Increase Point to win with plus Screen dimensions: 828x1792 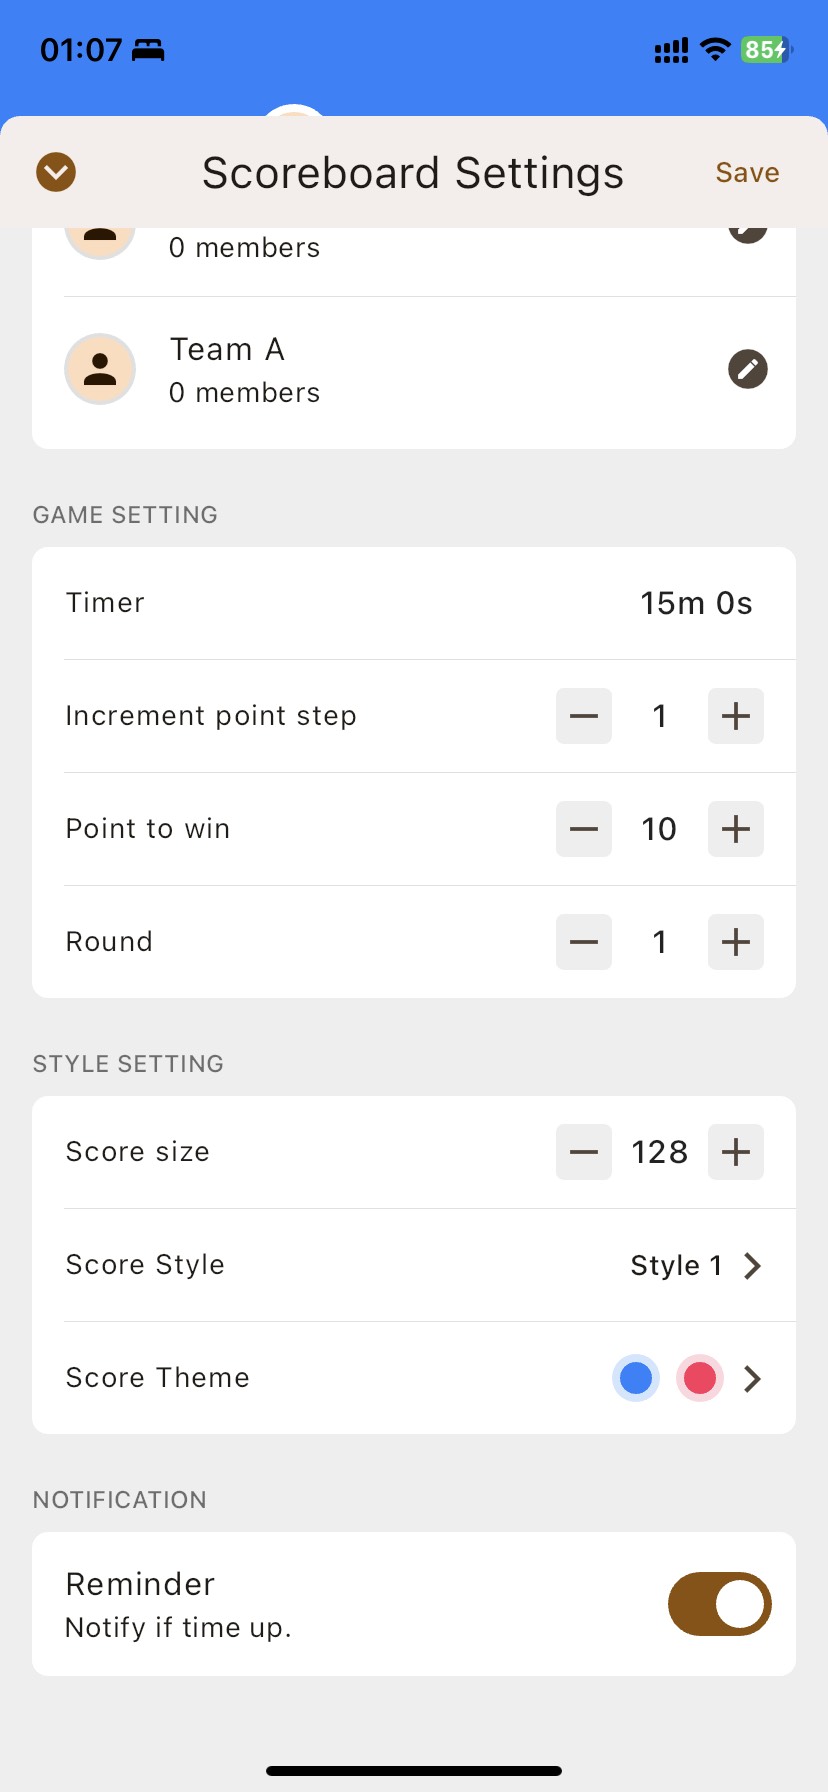pyautogui.click(x=736, y=829)
